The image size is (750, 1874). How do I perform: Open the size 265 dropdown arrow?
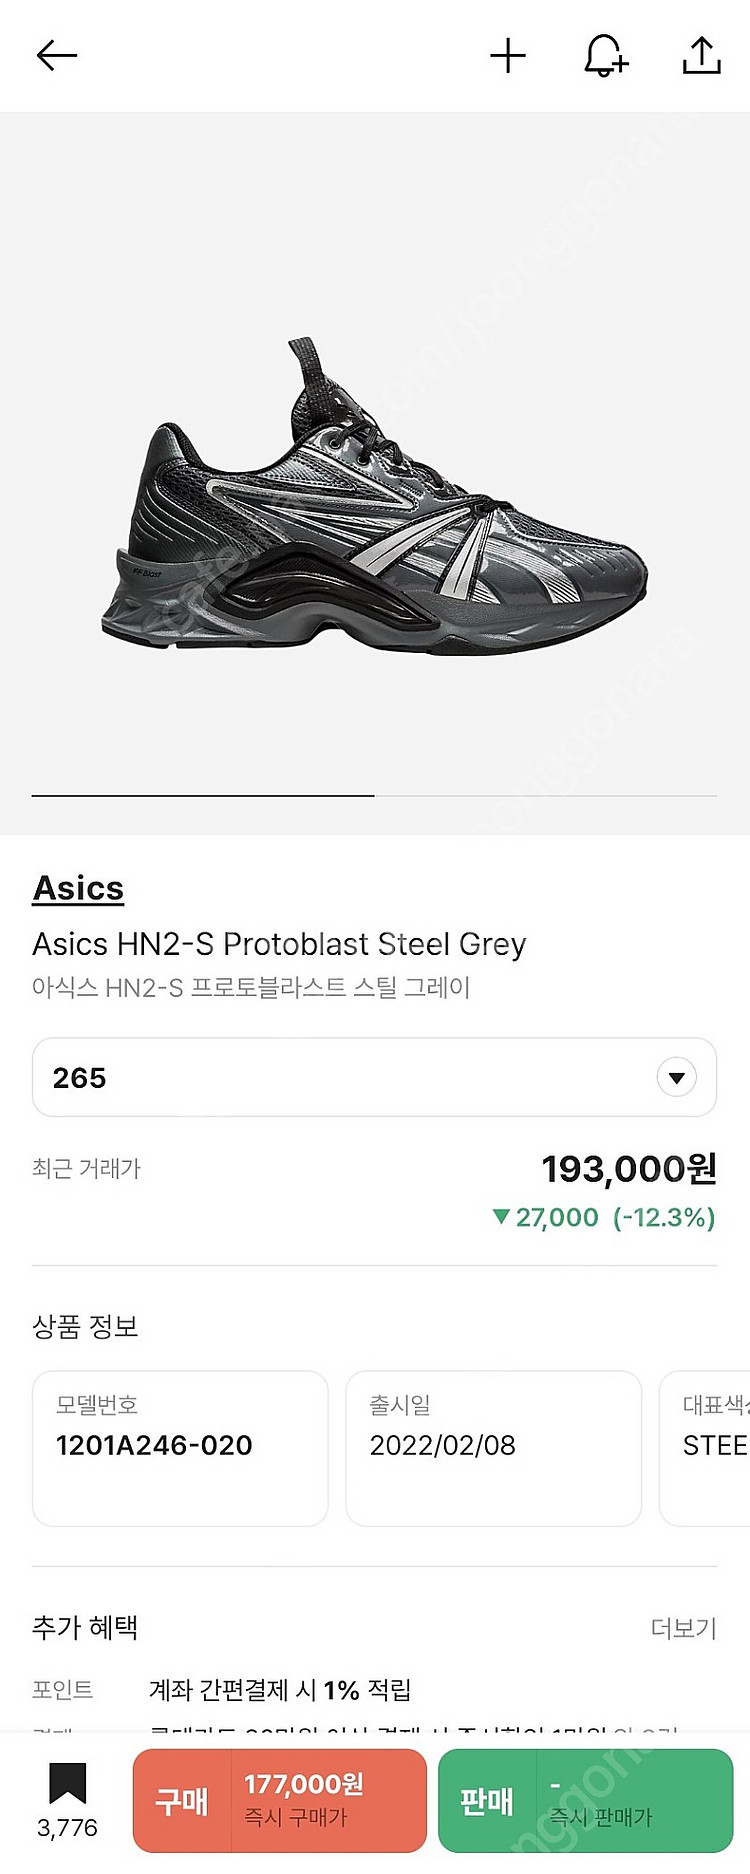coord(677,1077)
